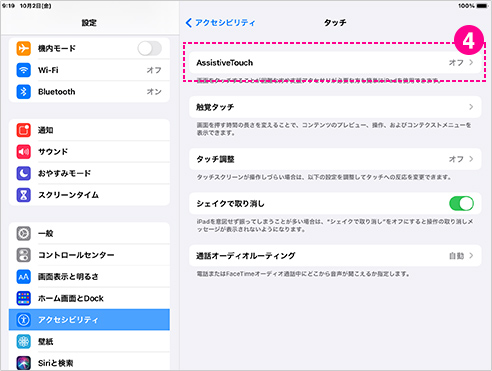Toggle the airplane mode (機内モード) switch
Viewport: 492px width, 371px height.
[x=150, y=49]
